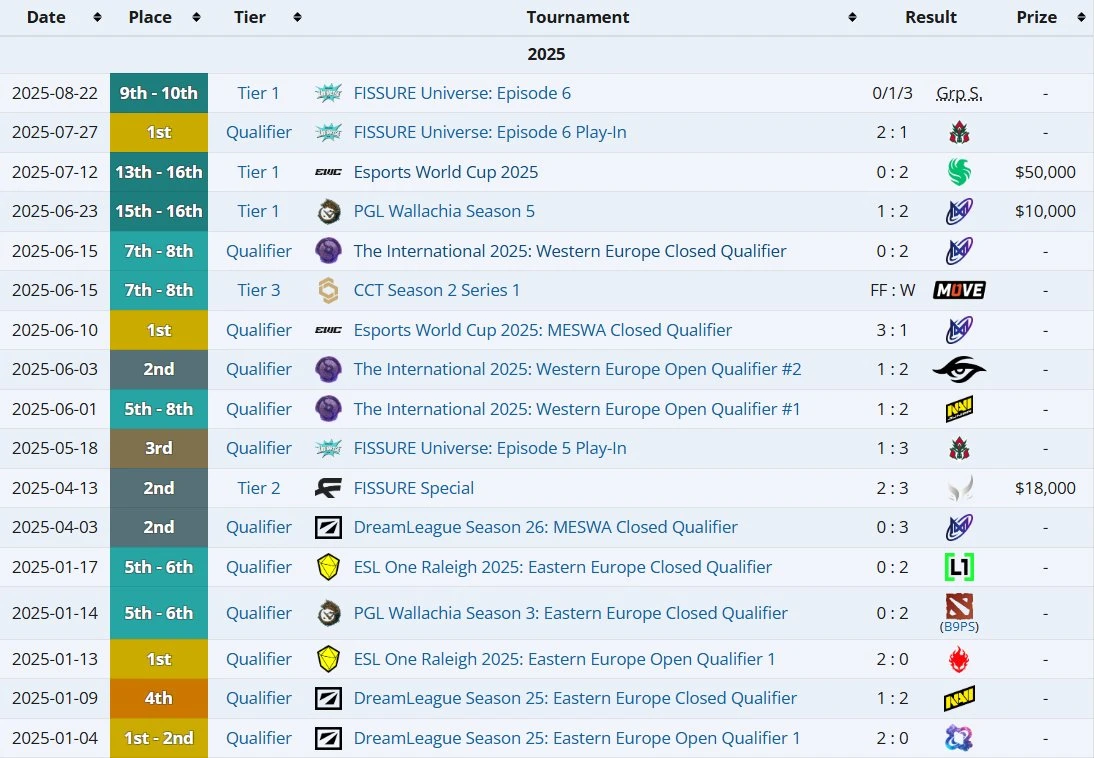
Task: Open Esports World Cup 2025 tournament link
Action: (x=445, y=172)
